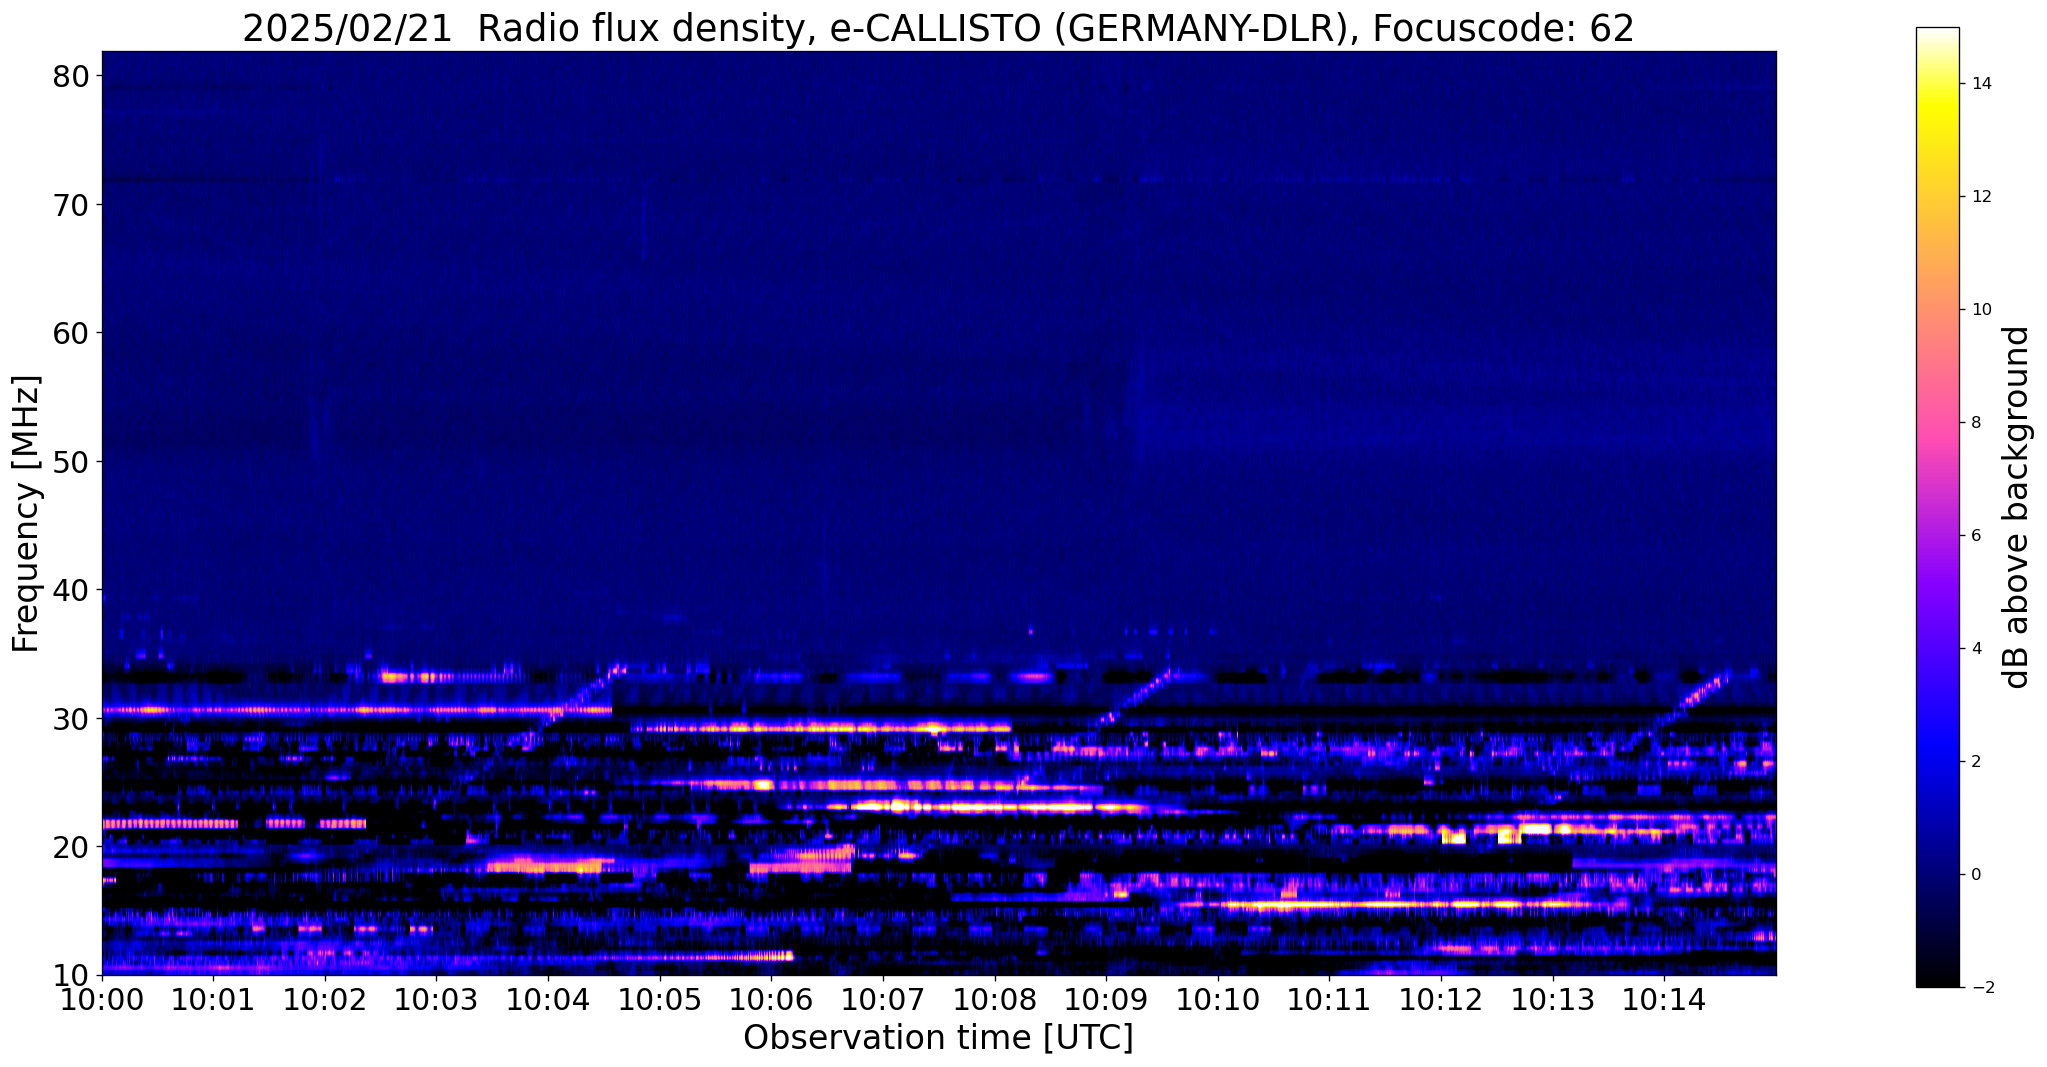Click the 10:09 time tick label
The width and height of the screenshot is (2047, 1067).
tap(1106, 1000)
